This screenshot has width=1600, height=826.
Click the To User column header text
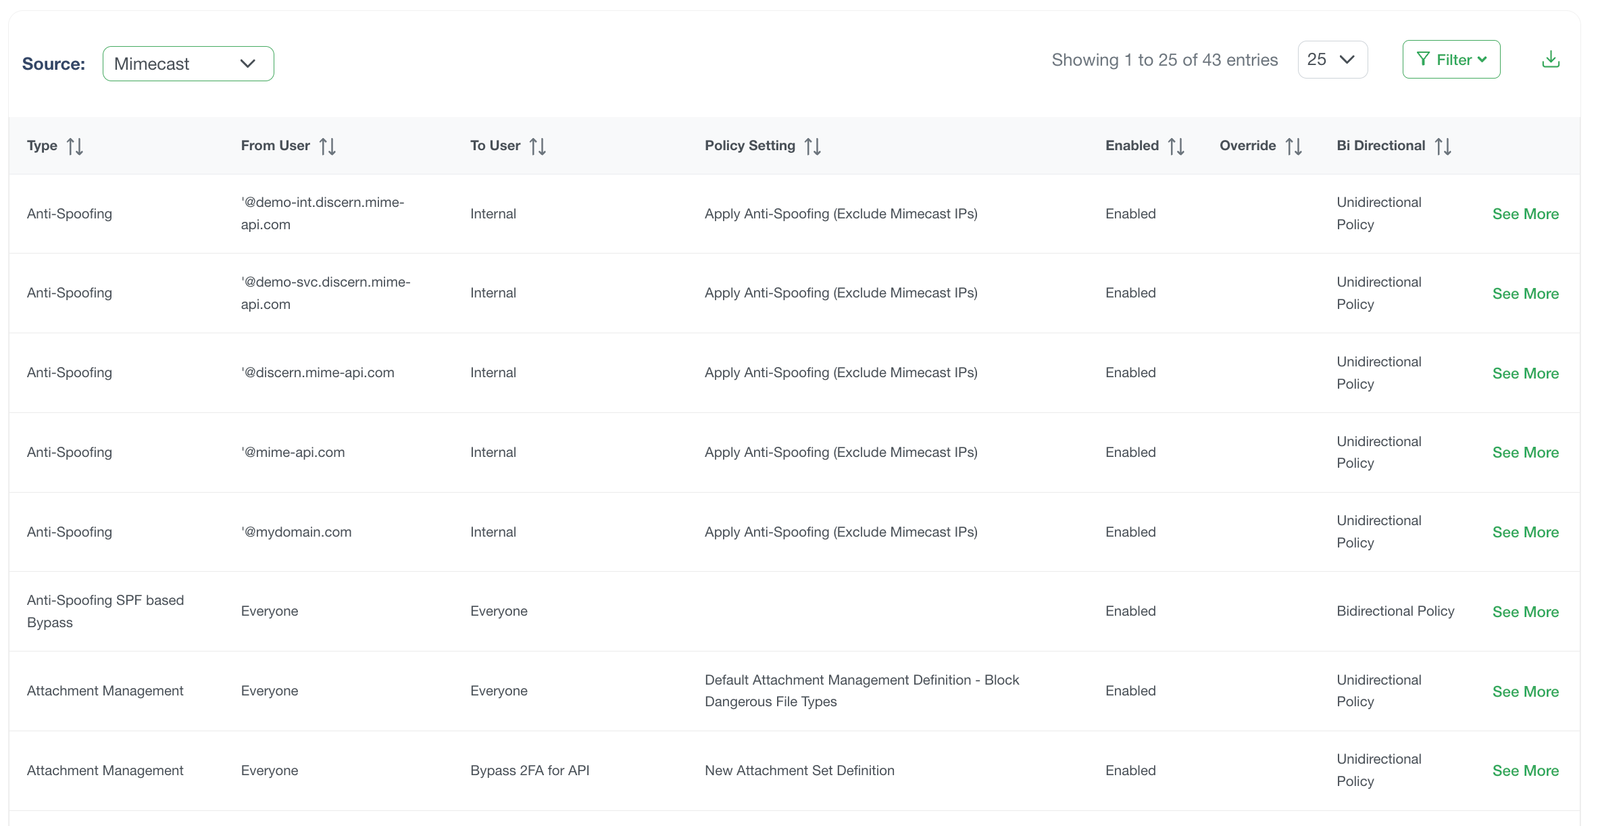click(x=495, y=146)
